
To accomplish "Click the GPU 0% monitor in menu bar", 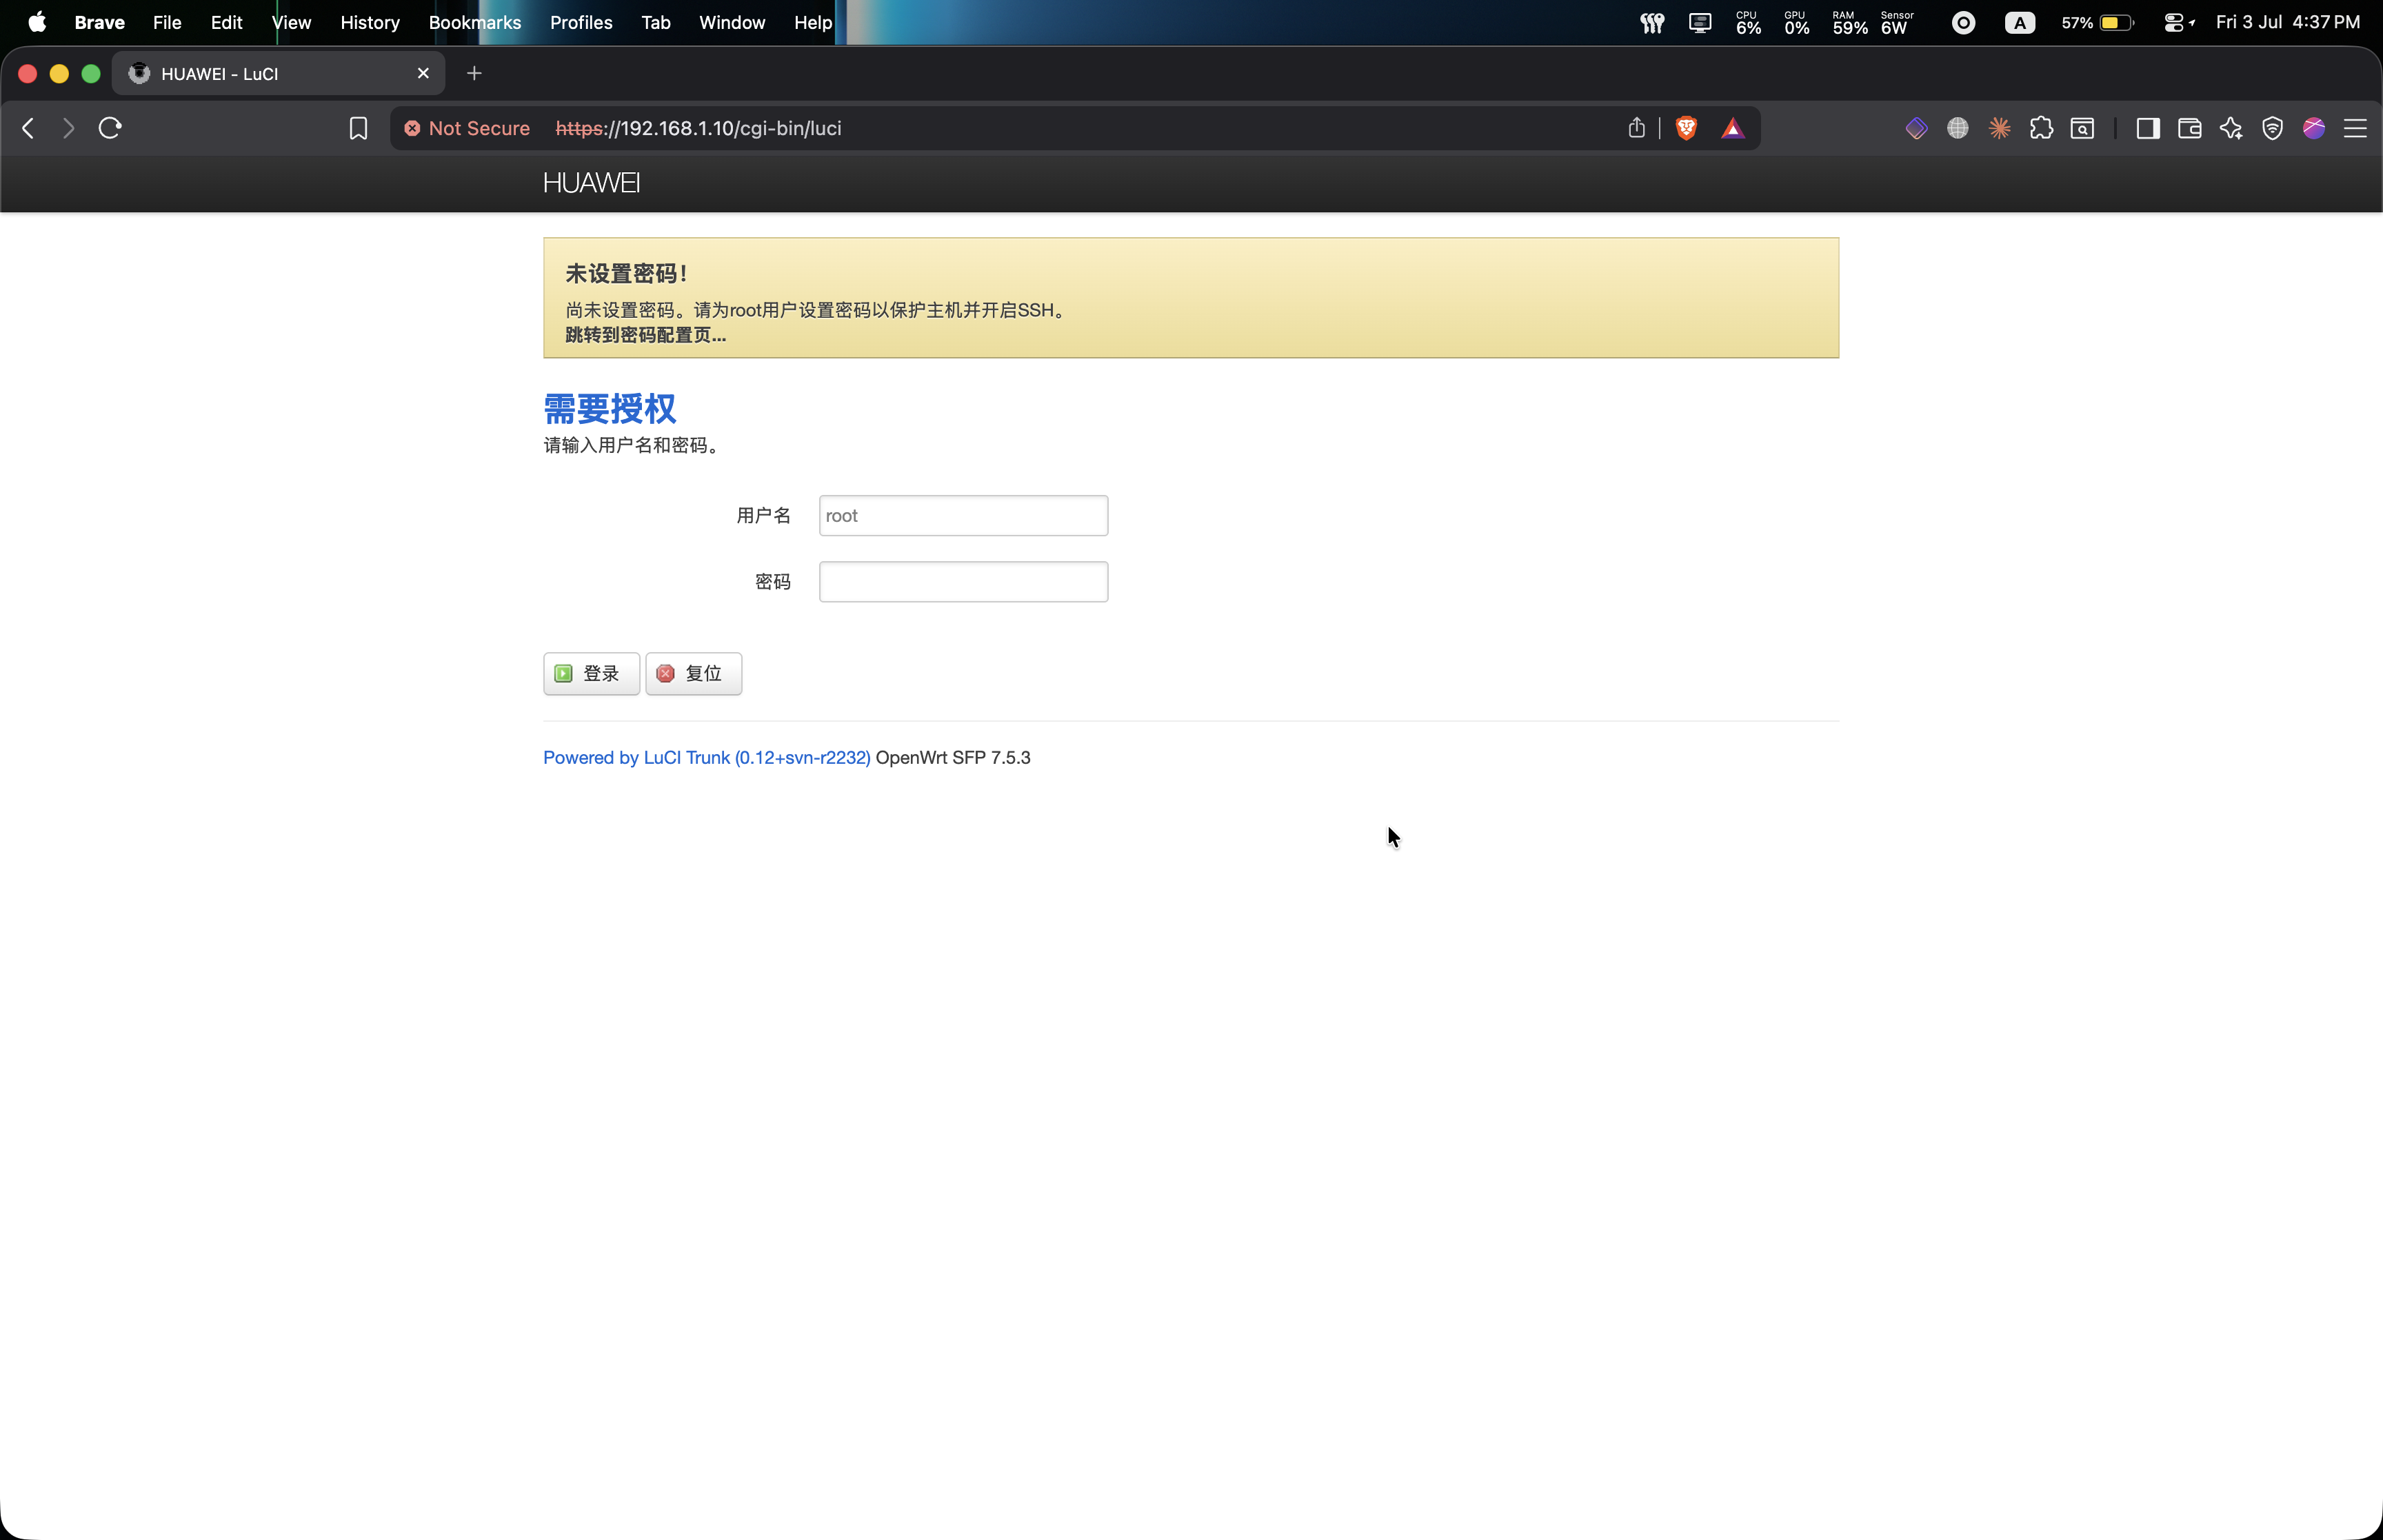I will tap(1797, 22).
